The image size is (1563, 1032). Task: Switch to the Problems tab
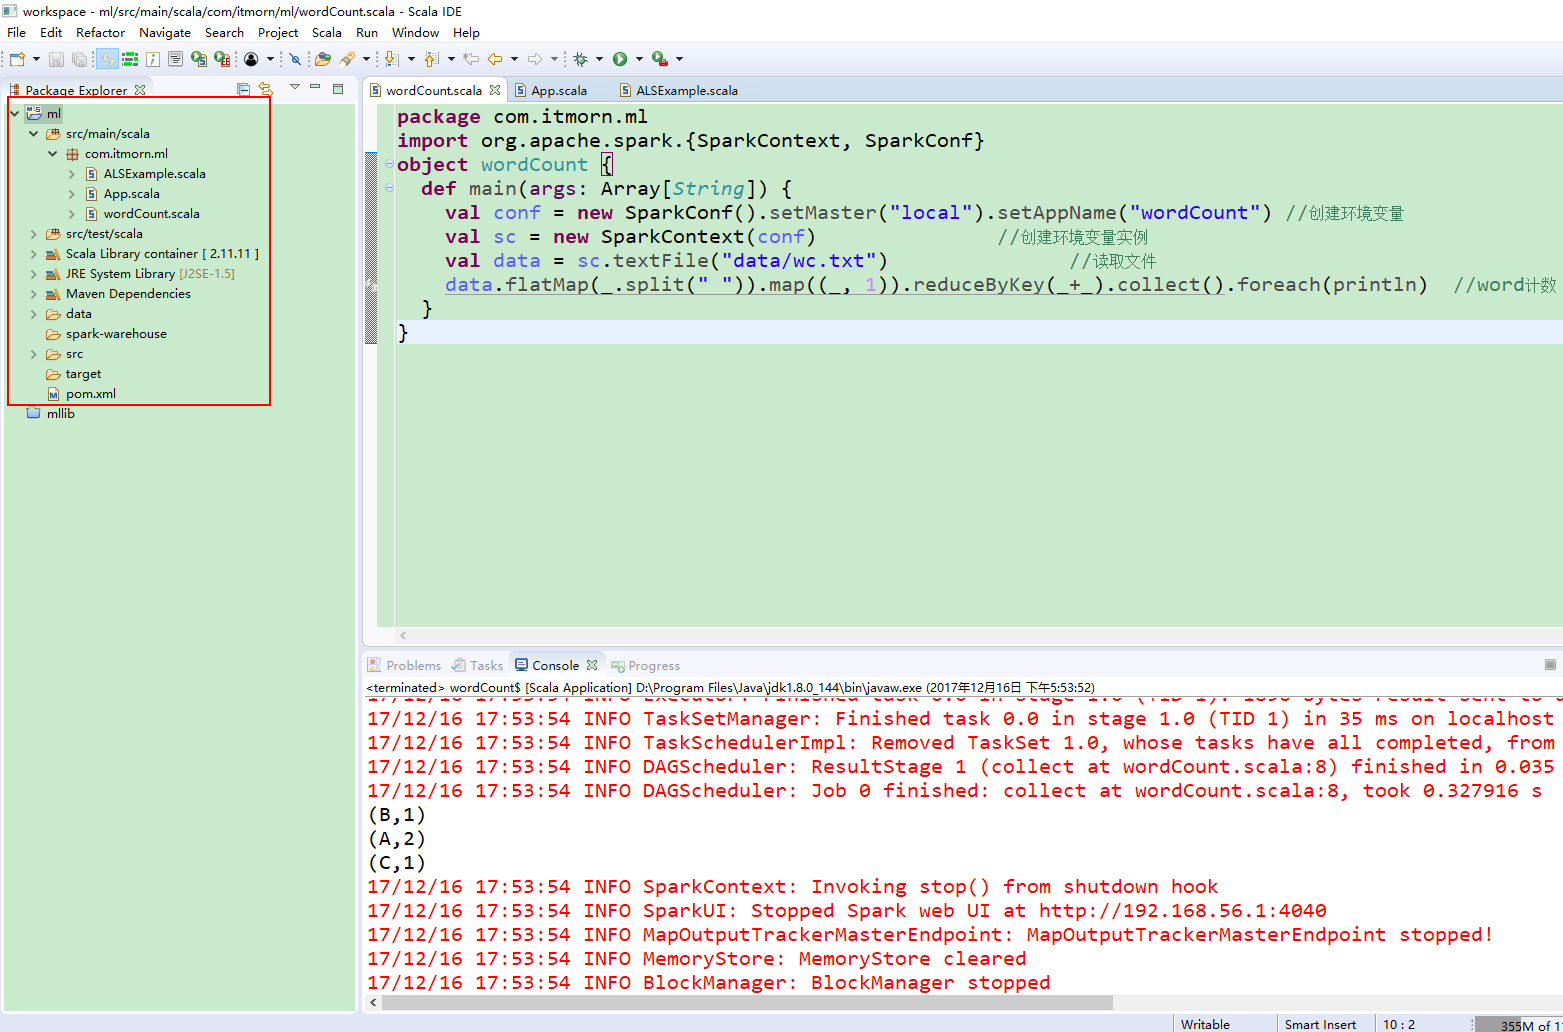pyautogui.click(x=404, y=665)
